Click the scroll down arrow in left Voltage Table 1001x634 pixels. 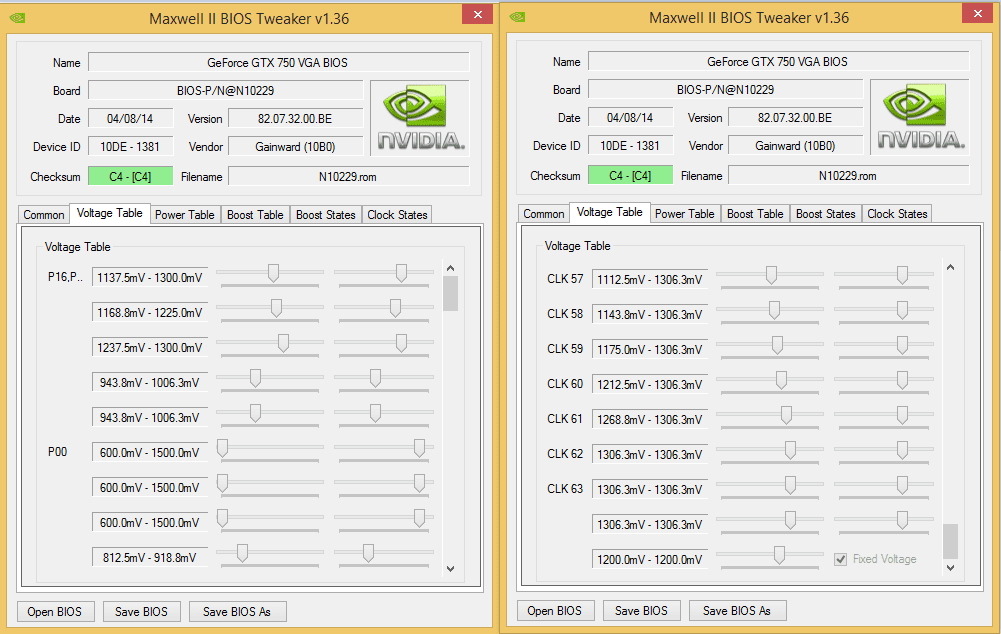(x=451, y=568)
